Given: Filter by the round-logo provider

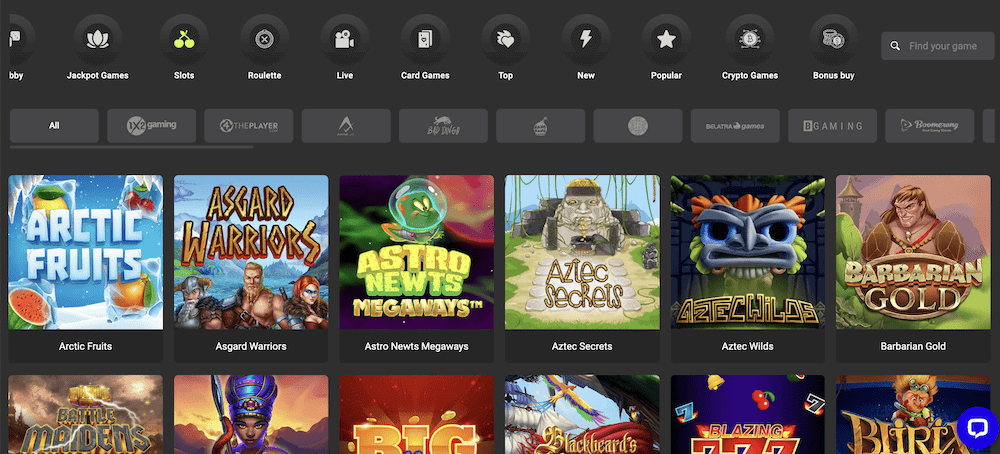Looking at the screenshot, I should 638,126.
